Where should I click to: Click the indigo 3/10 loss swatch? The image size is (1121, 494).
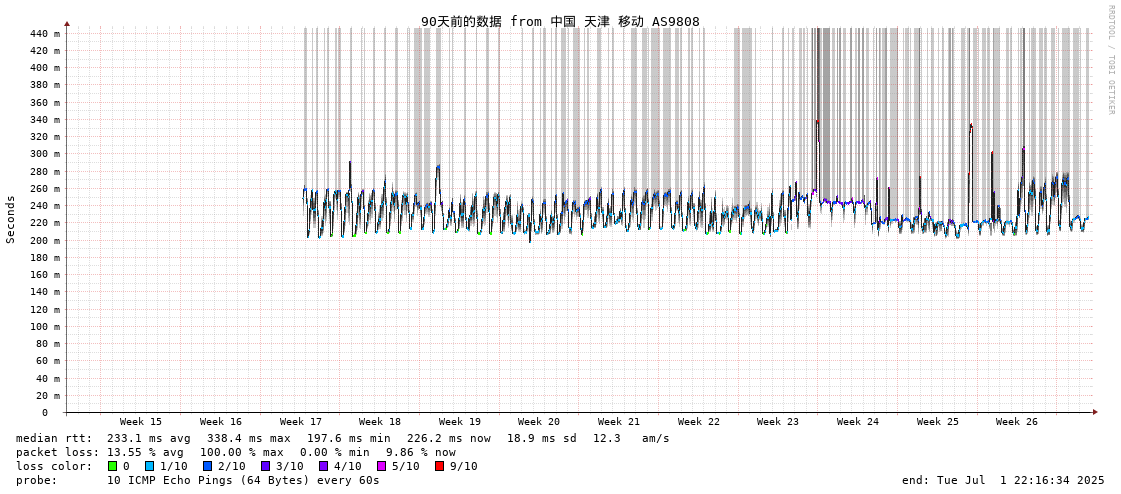pos(265,467)
